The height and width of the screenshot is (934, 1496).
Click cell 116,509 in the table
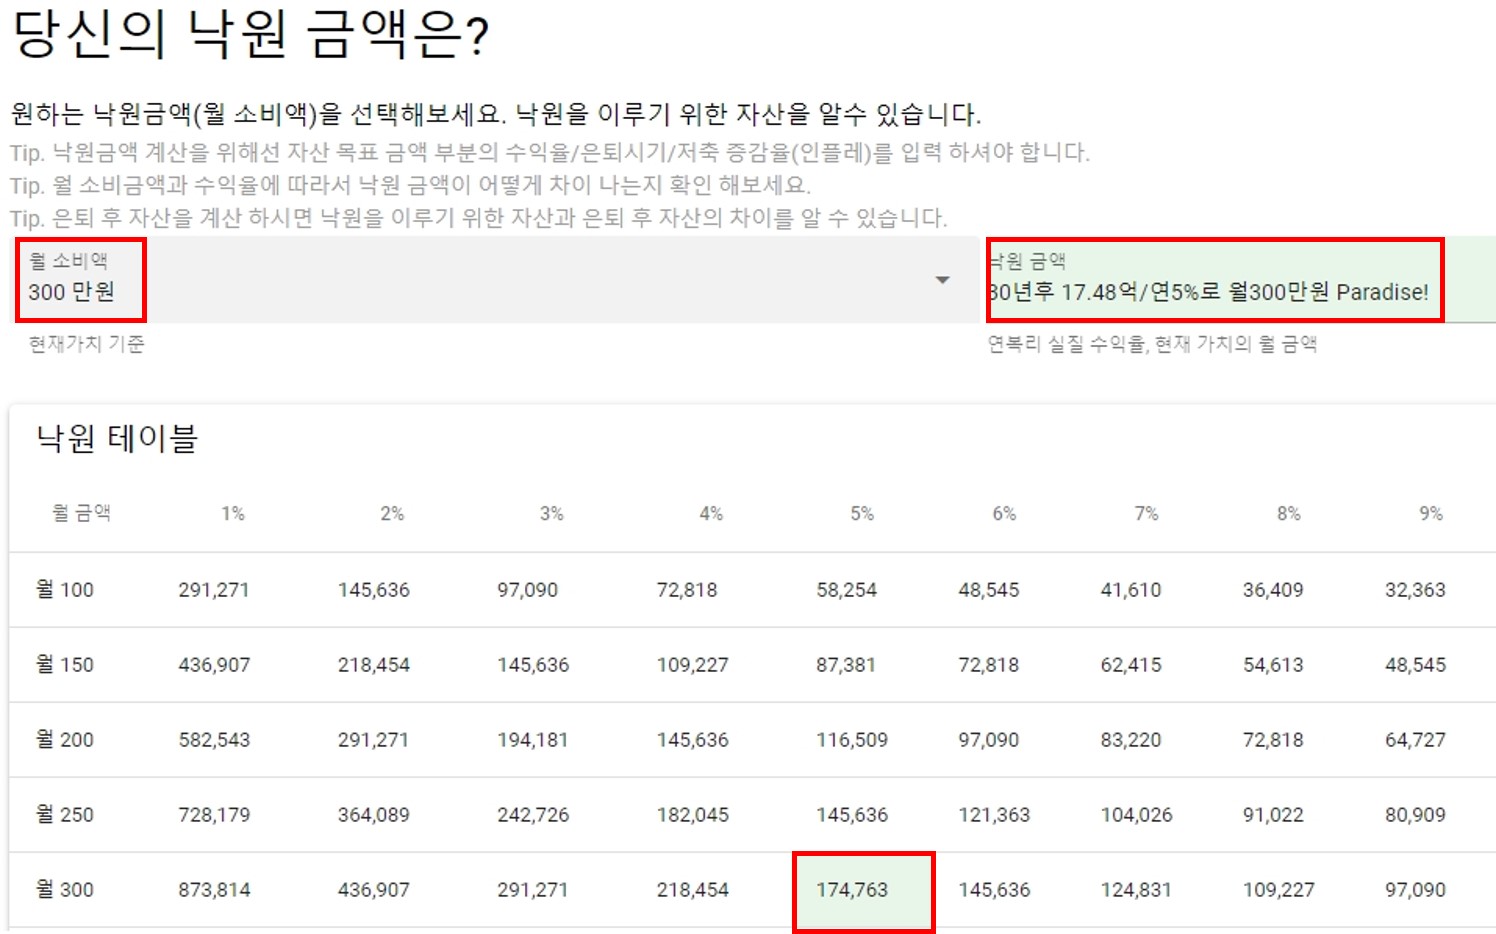coord(852,740)
